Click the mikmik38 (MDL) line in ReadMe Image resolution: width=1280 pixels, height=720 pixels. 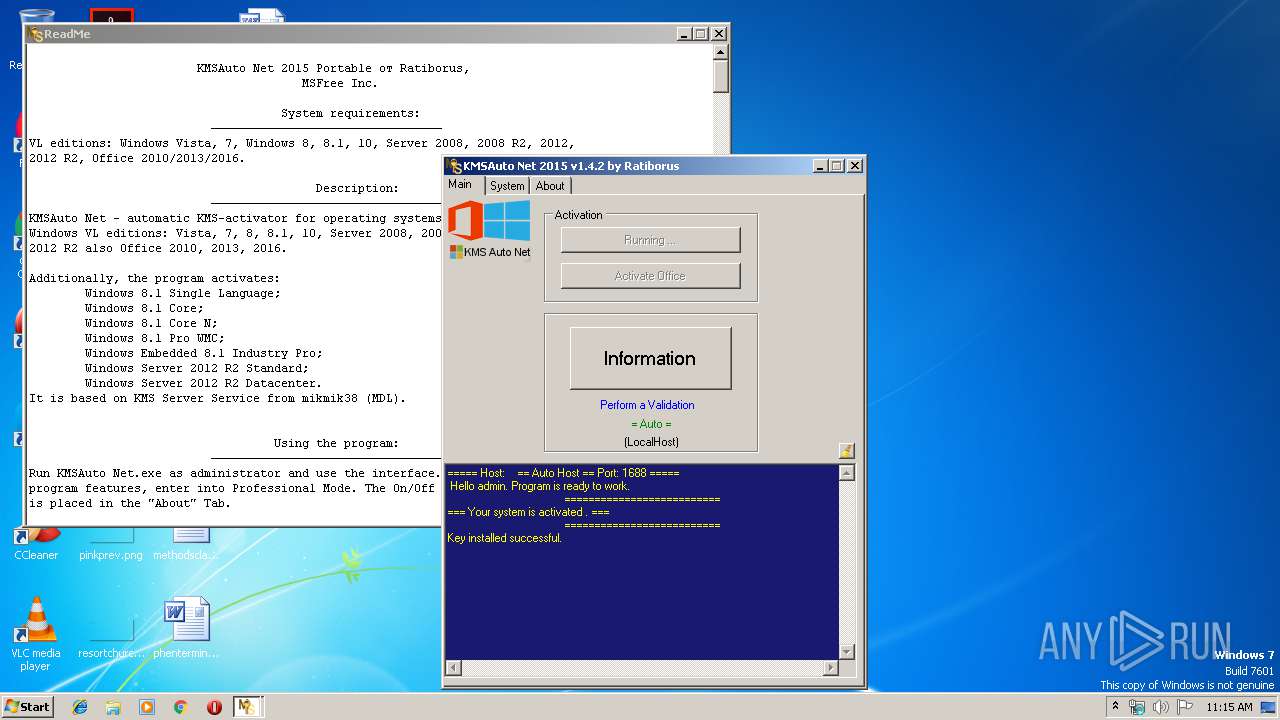point(218,398)
